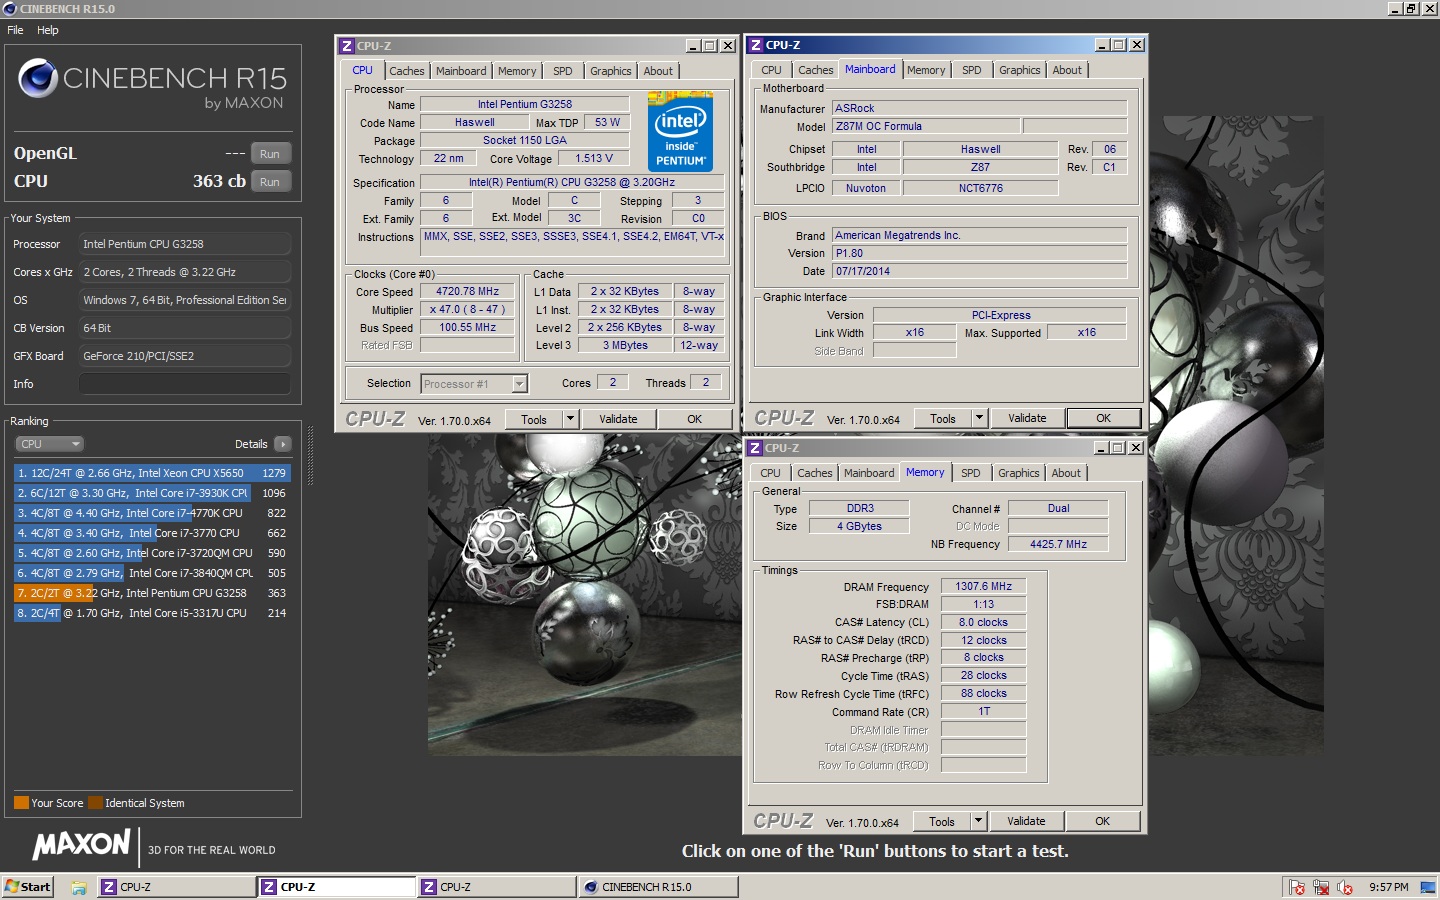Open About tab in Memory window
Screen dimensions: 1440x900
click(1066, 473)
